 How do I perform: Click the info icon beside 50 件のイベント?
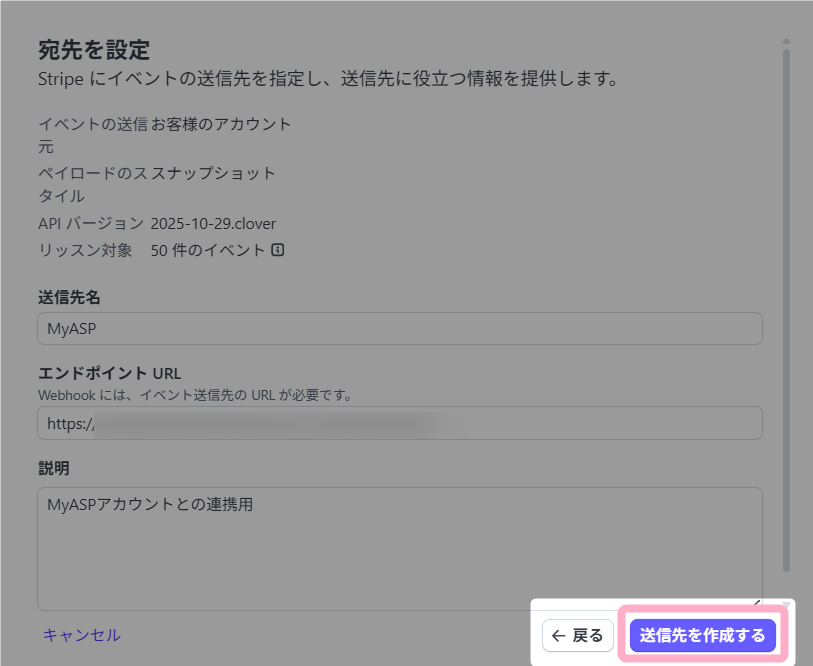(278, 250)
